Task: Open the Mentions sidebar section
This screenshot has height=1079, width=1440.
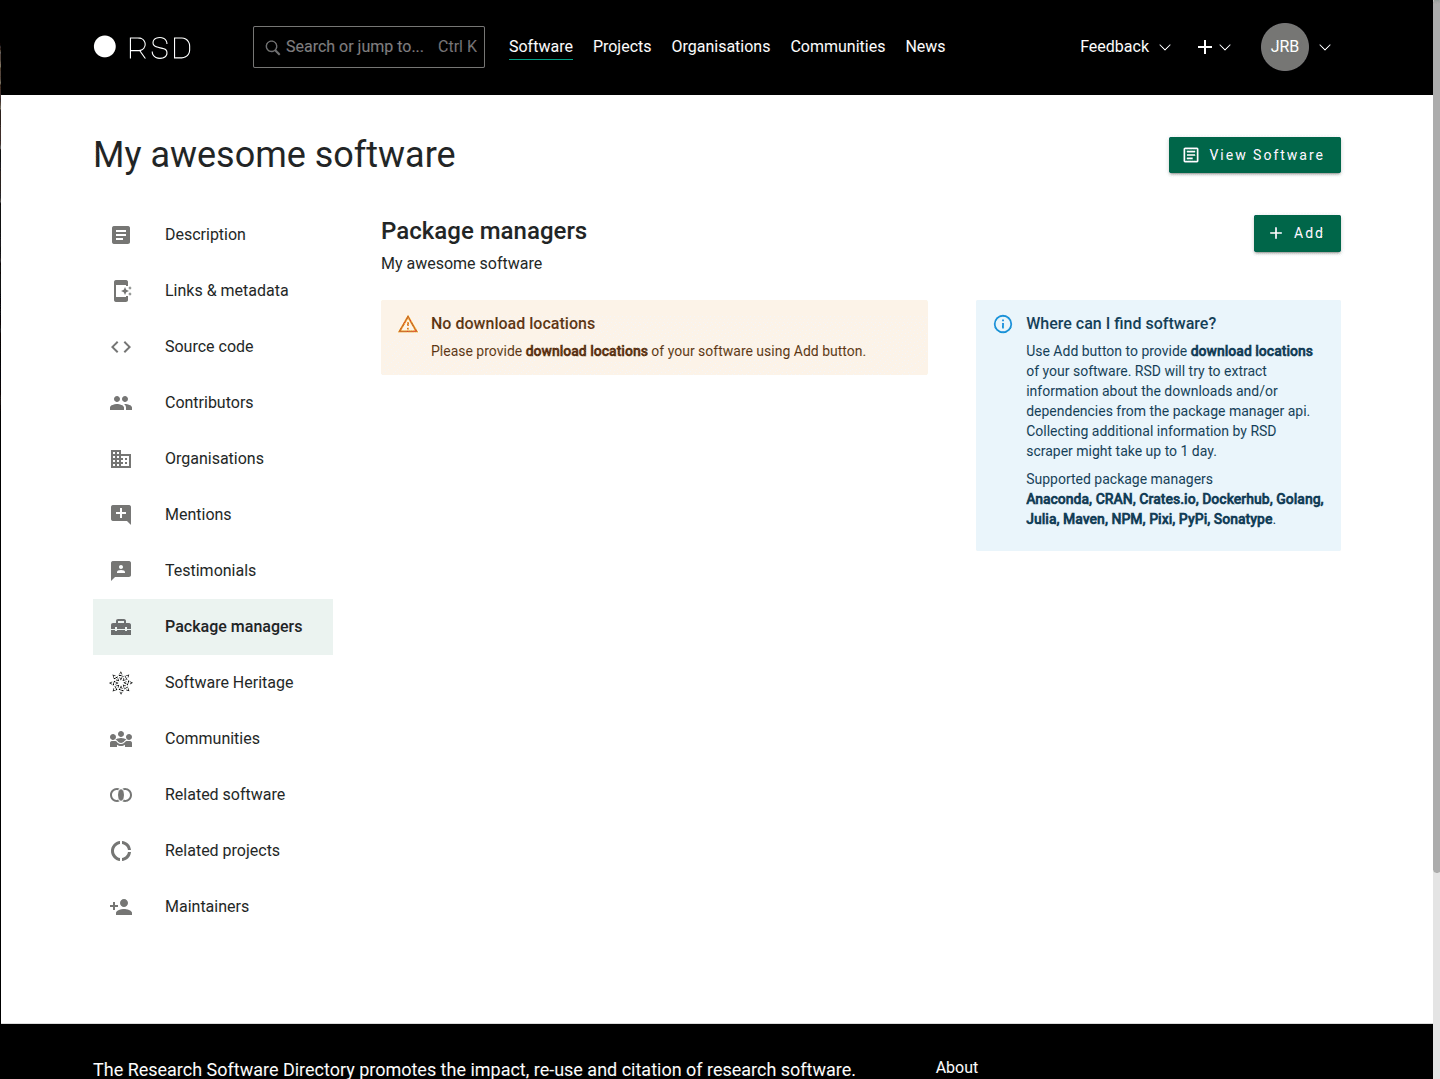Action: (198, 515)
